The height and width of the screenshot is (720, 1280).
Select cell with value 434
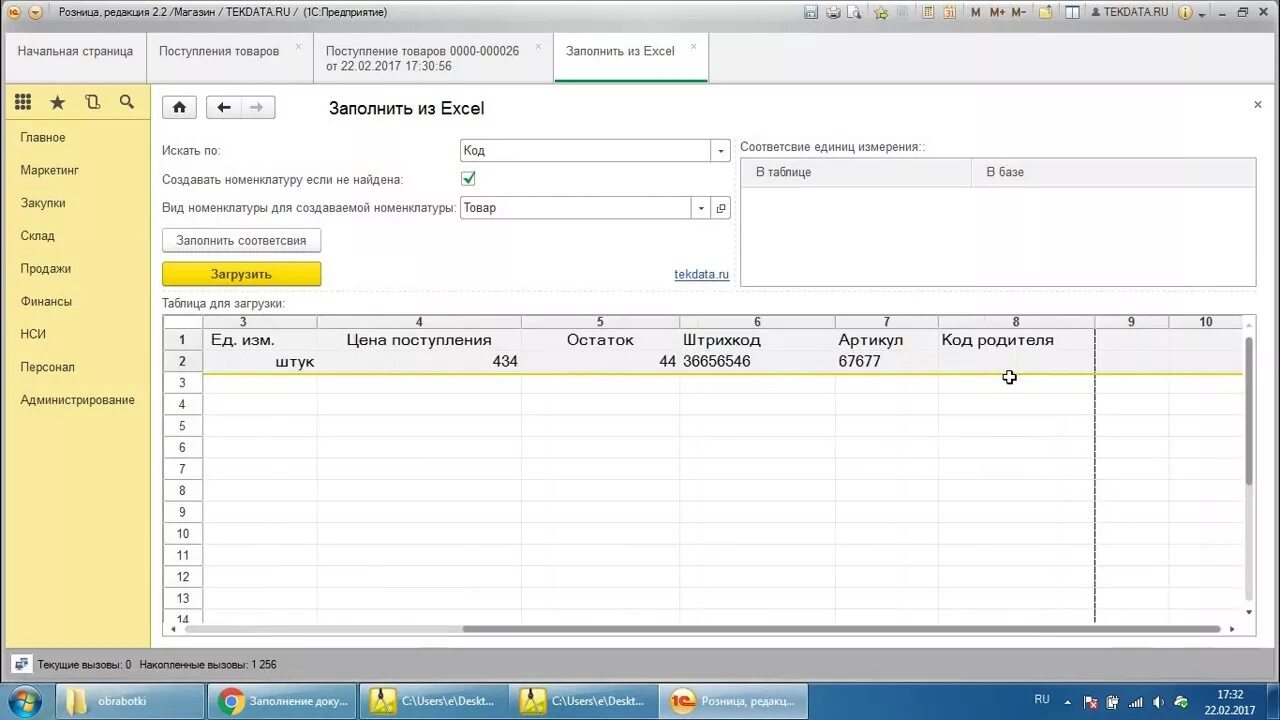click(419, 361)
